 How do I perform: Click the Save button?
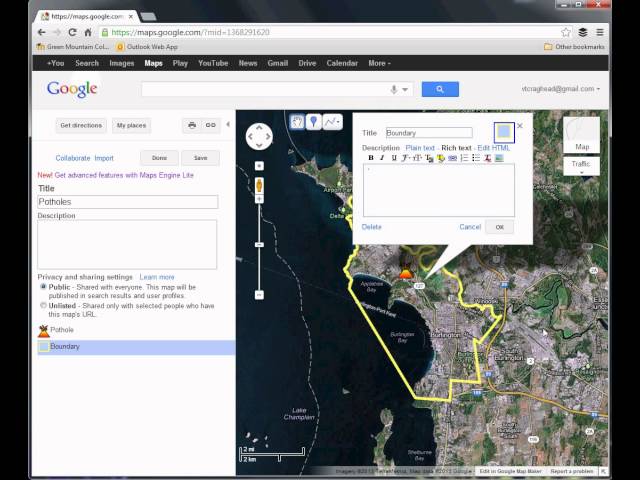200,158
